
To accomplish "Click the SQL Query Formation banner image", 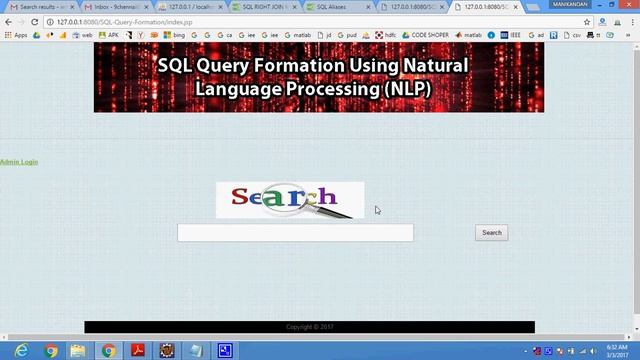I will click(319, 77).
